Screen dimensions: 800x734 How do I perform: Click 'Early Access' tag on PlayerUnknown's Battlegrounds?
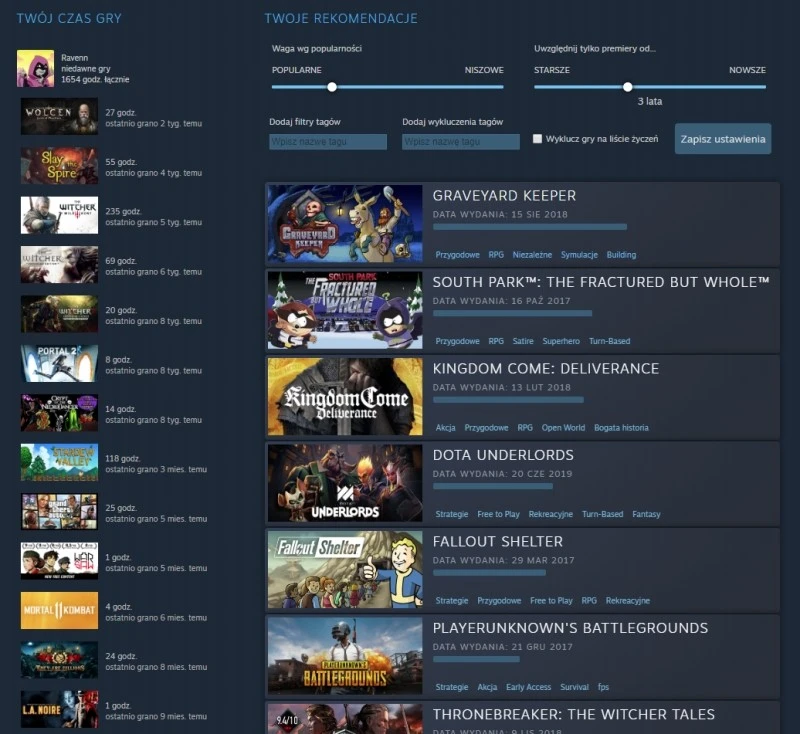click(x=528, y=687)
